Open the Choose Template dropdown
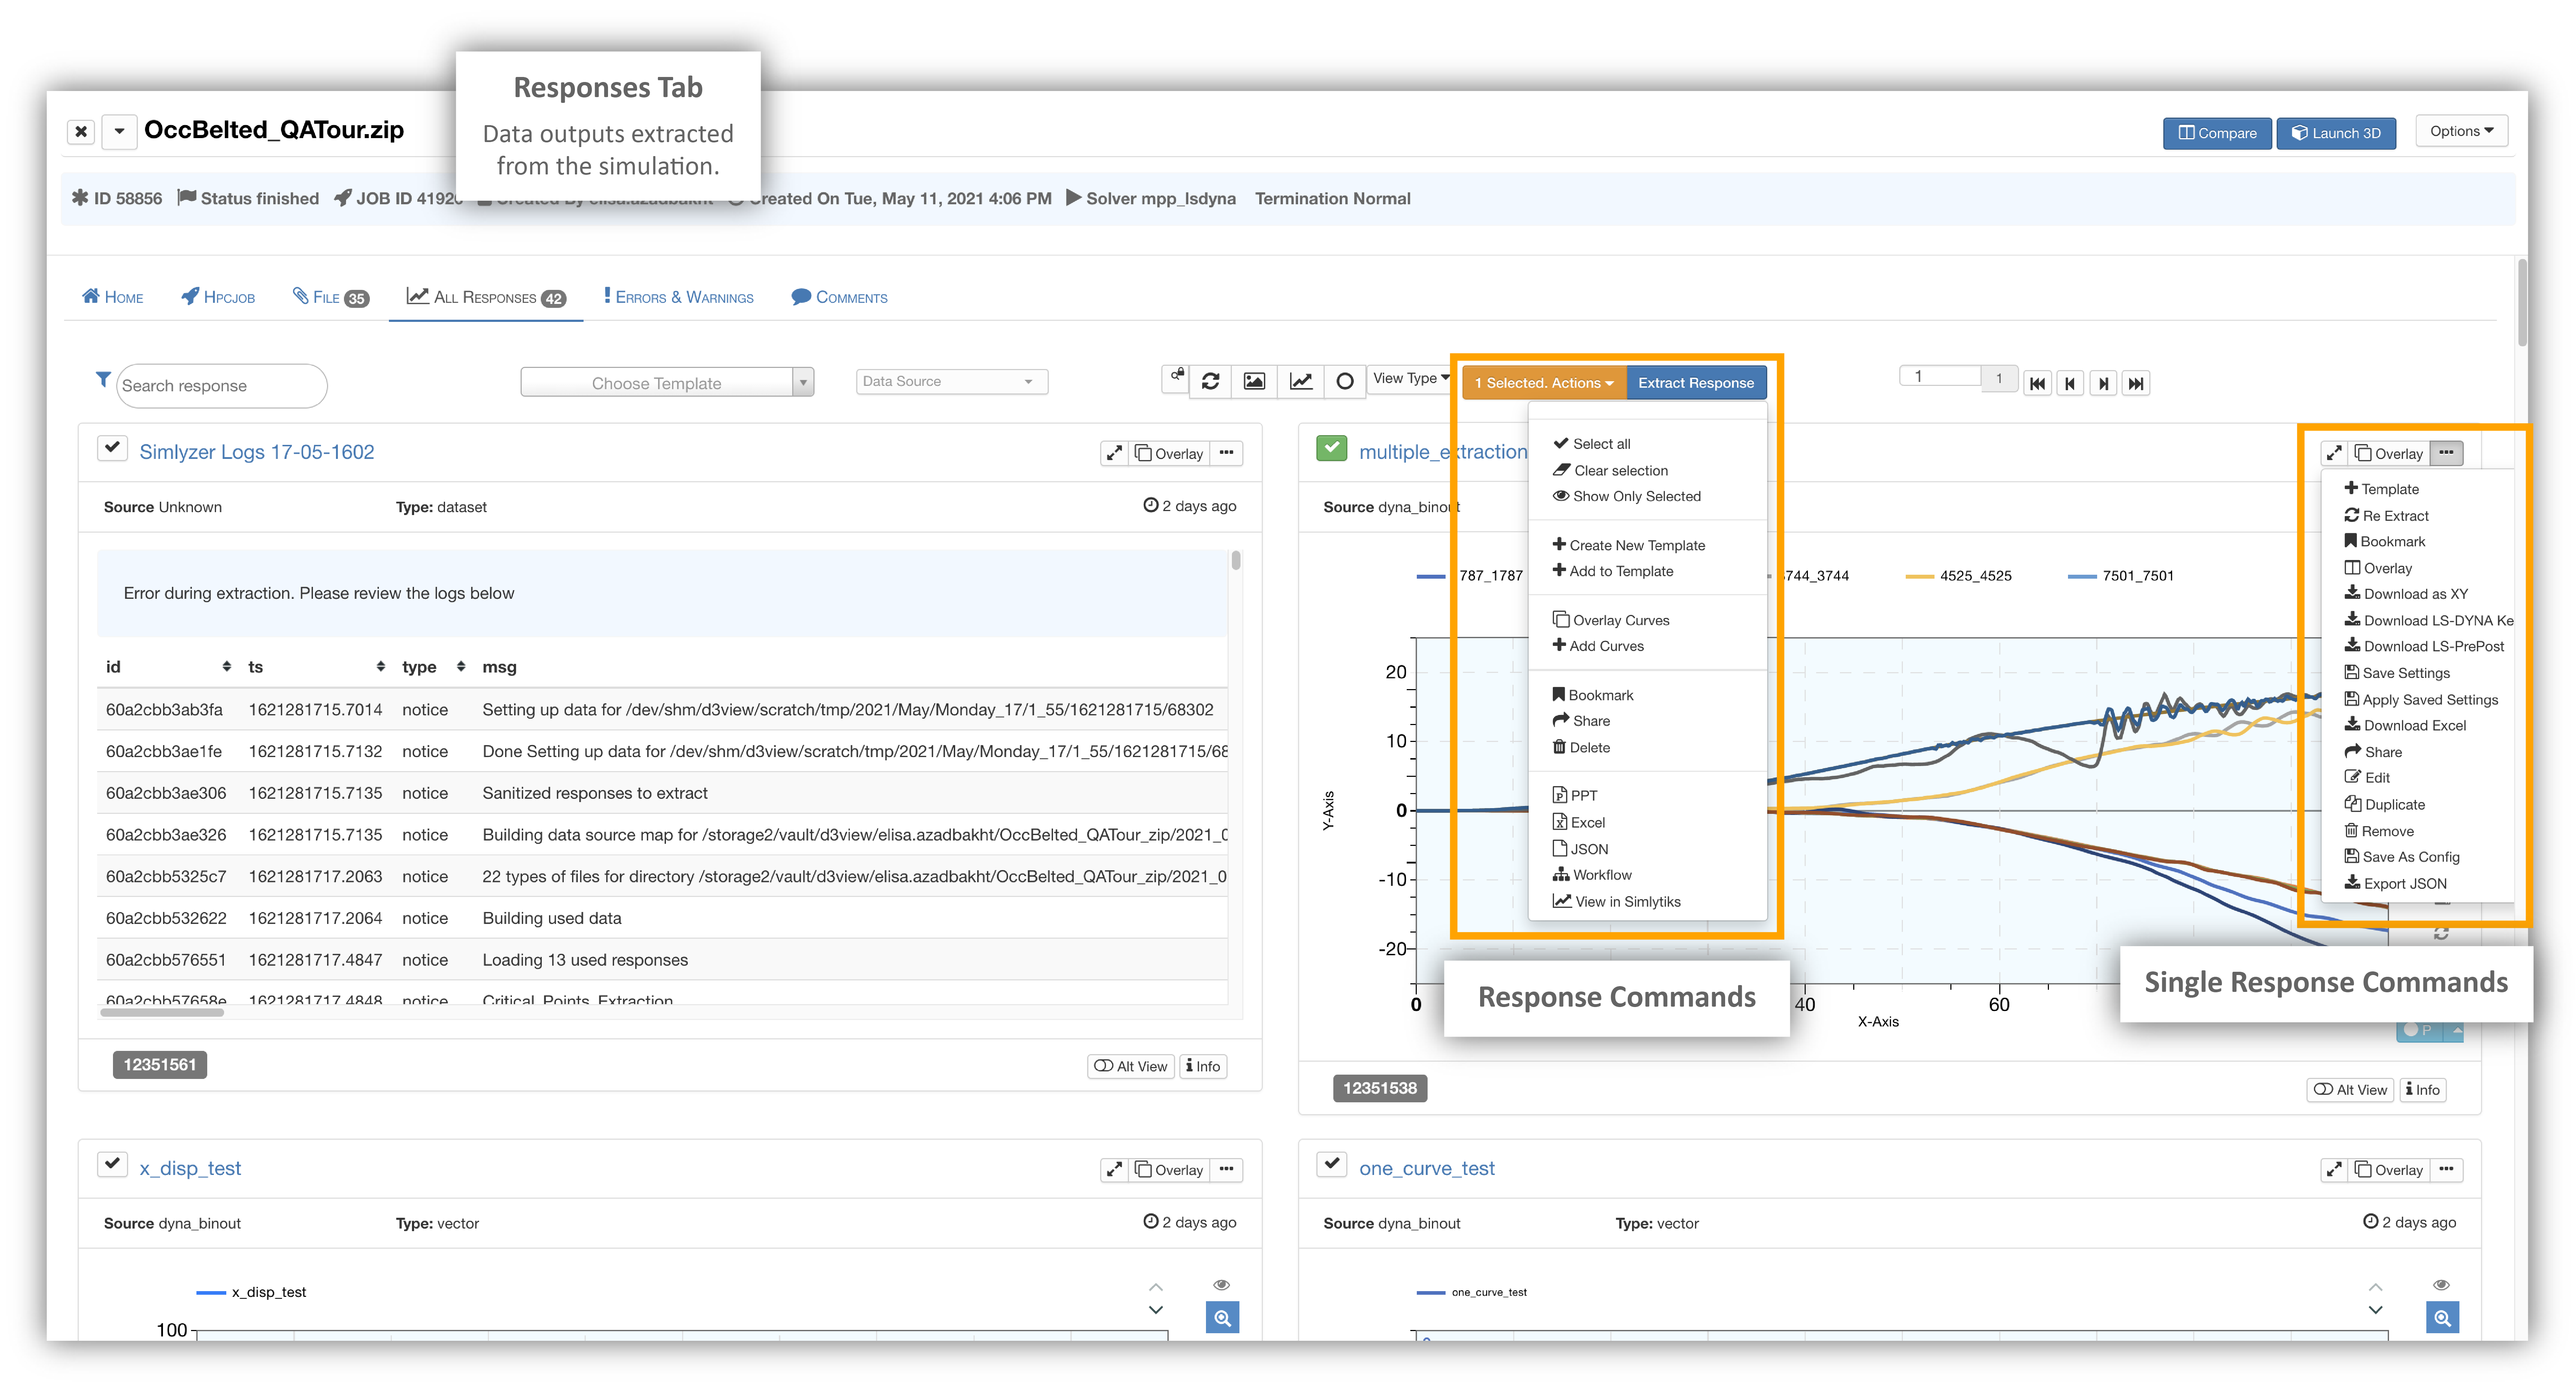This screenshot has width=2576, height=1385. pos(667,382)
